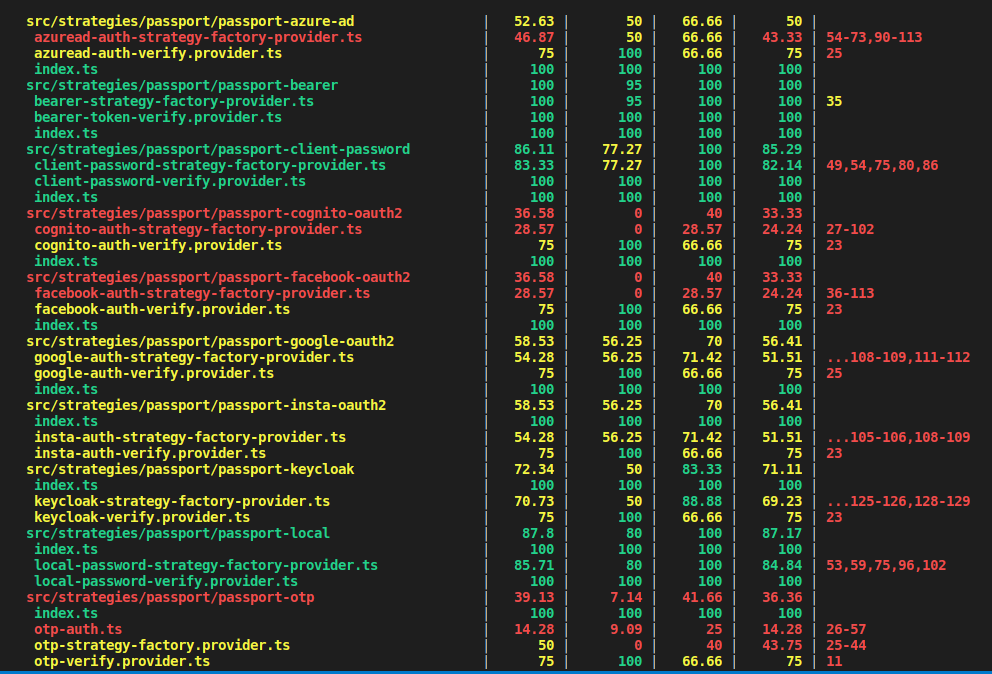Screen dimensions: 992x674
Task: Click google-auth-strategy-factory-provider.ts file name
Action: 194,357
